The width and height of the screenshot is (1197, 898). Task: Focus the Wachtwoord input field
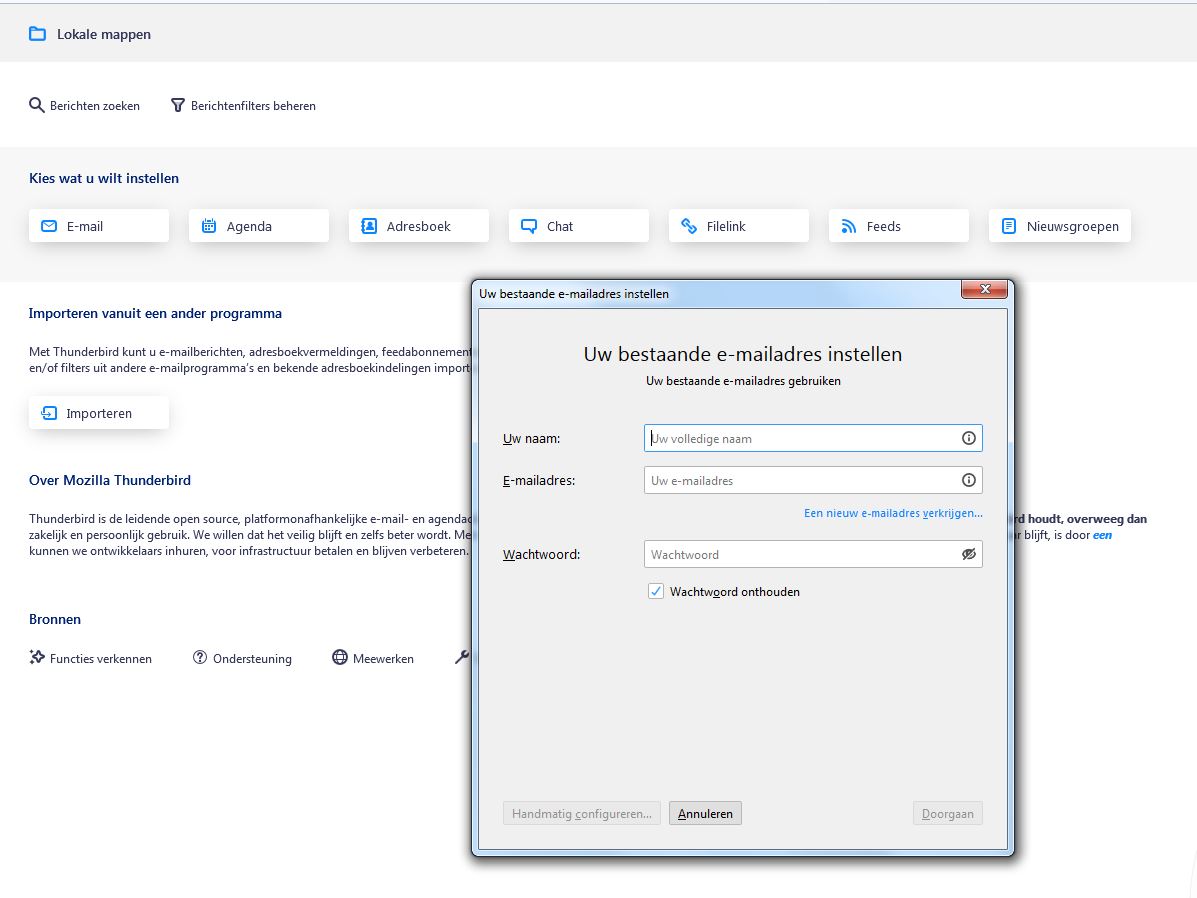800,554
